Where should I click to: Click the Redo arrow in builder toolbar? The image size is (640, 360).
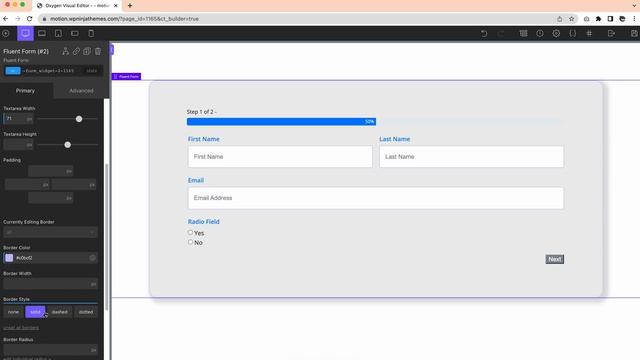click(x=501, y=33)
